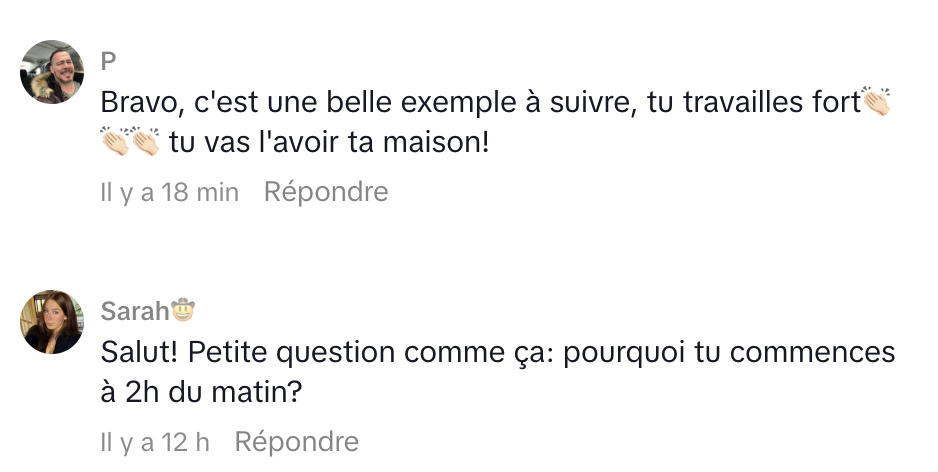Visit the 'Sarah' username profile link
Viewport: 938px width, 472px height.
134,311
